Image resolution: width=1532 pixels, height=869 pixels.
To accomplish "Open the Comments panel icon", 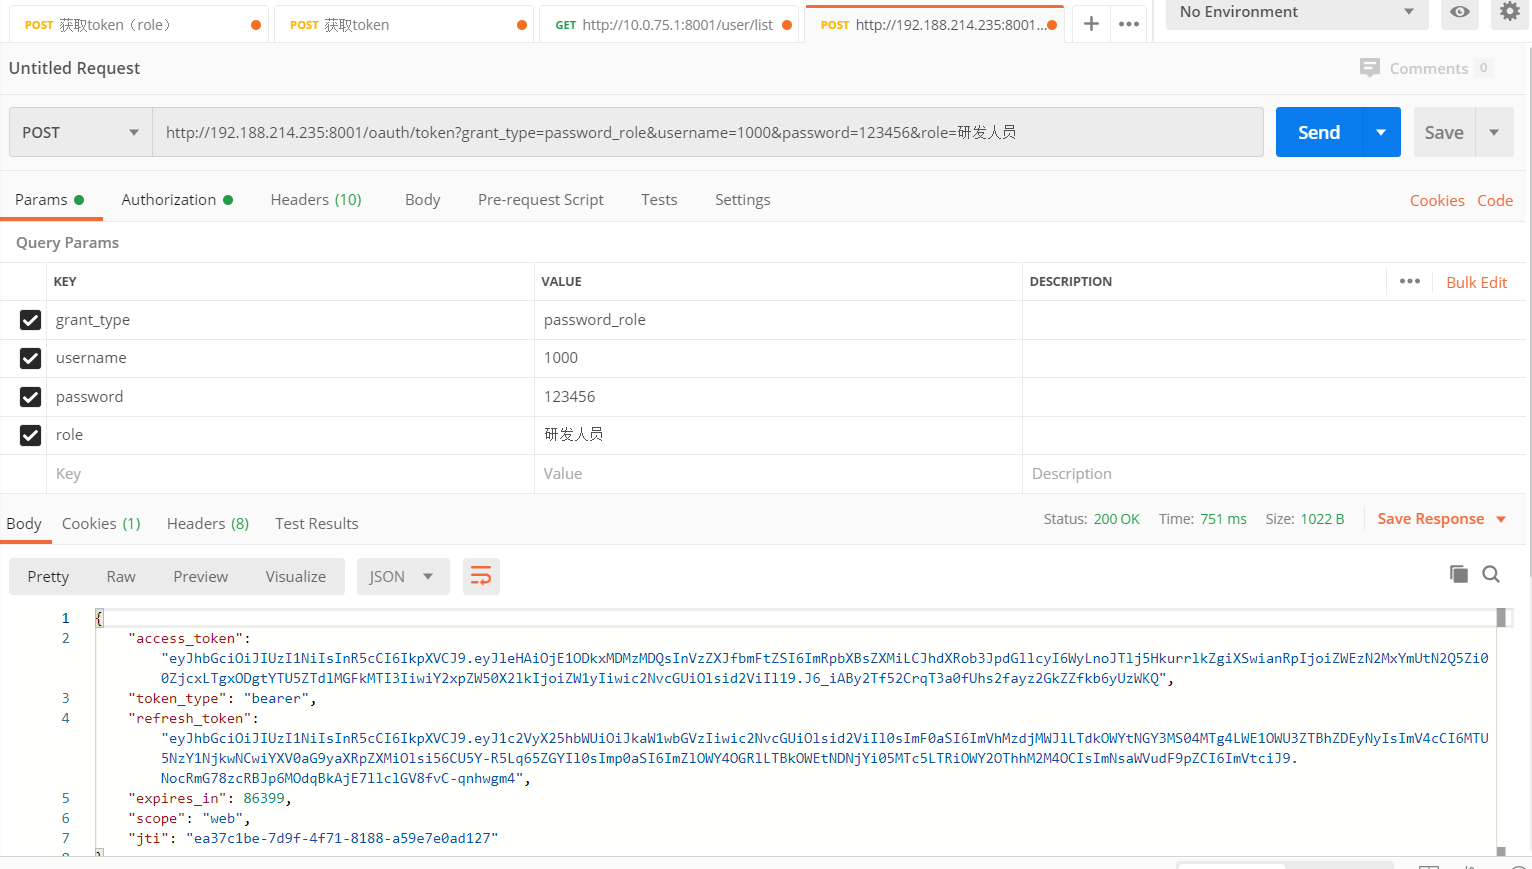I will [1369, 68].
